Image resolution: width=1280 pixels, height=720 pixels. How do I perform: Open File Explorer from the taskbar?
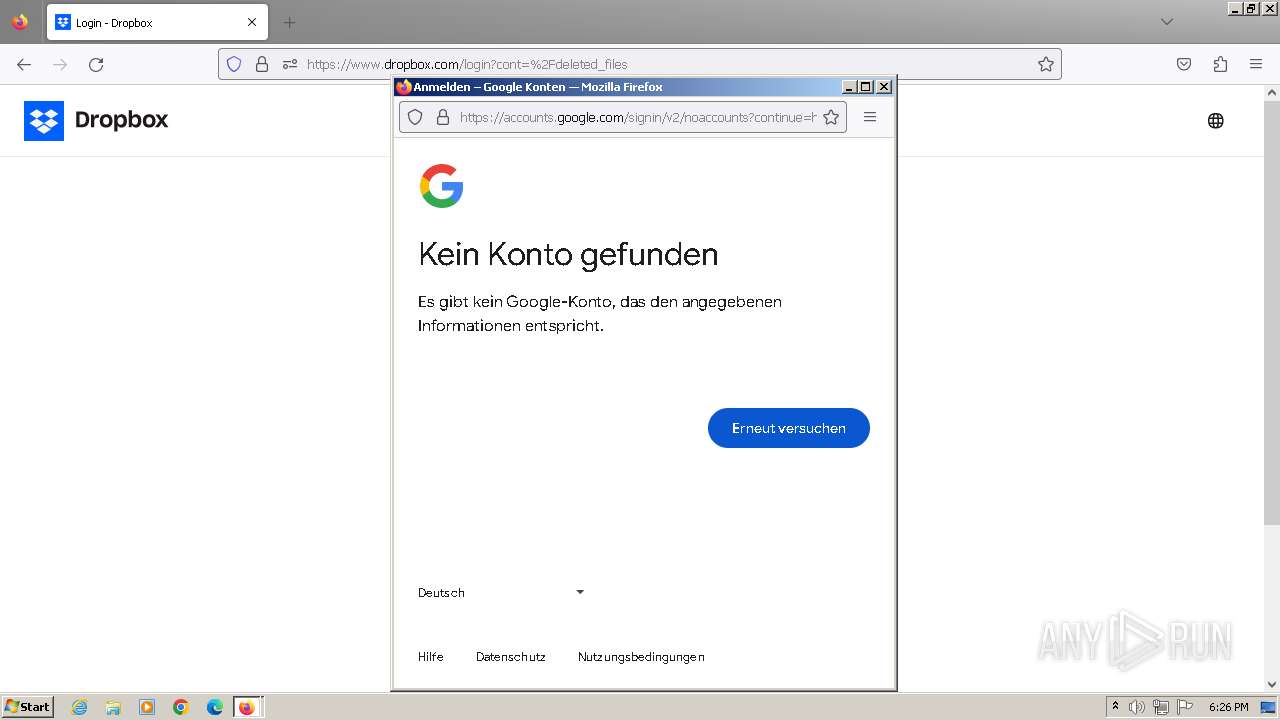pyautogui.click(x=113, y=707)
